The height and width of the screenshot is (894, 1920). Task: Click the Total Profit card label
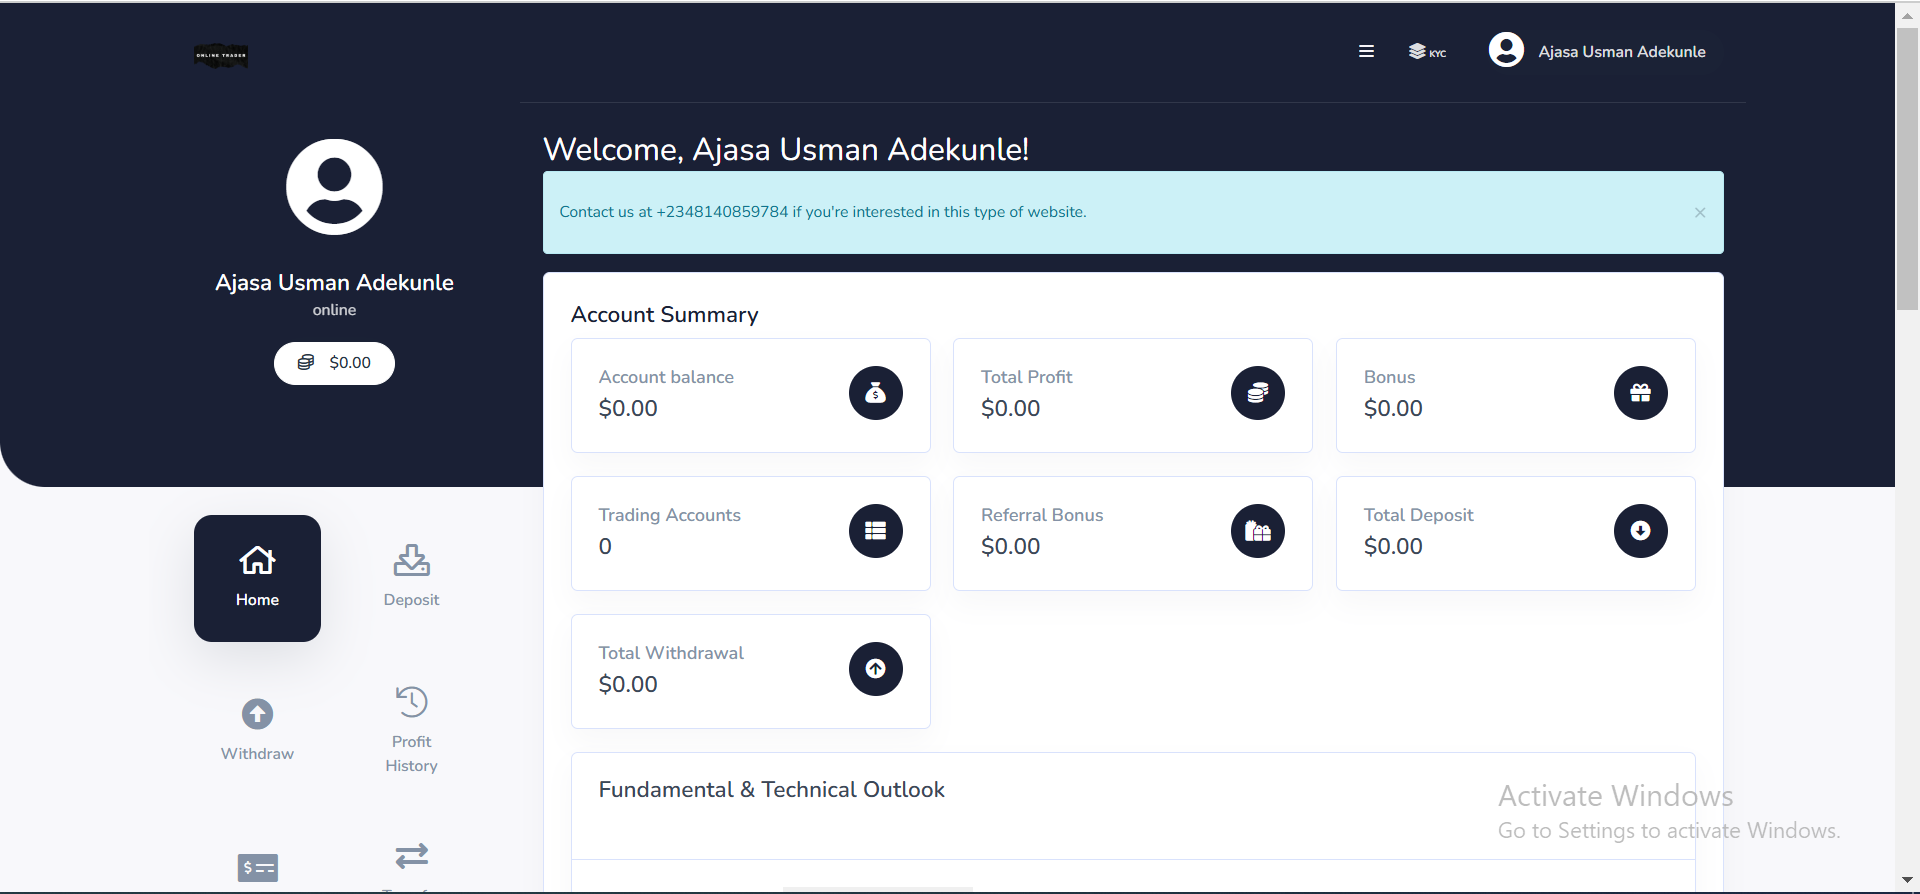[x=1026, y=377]
